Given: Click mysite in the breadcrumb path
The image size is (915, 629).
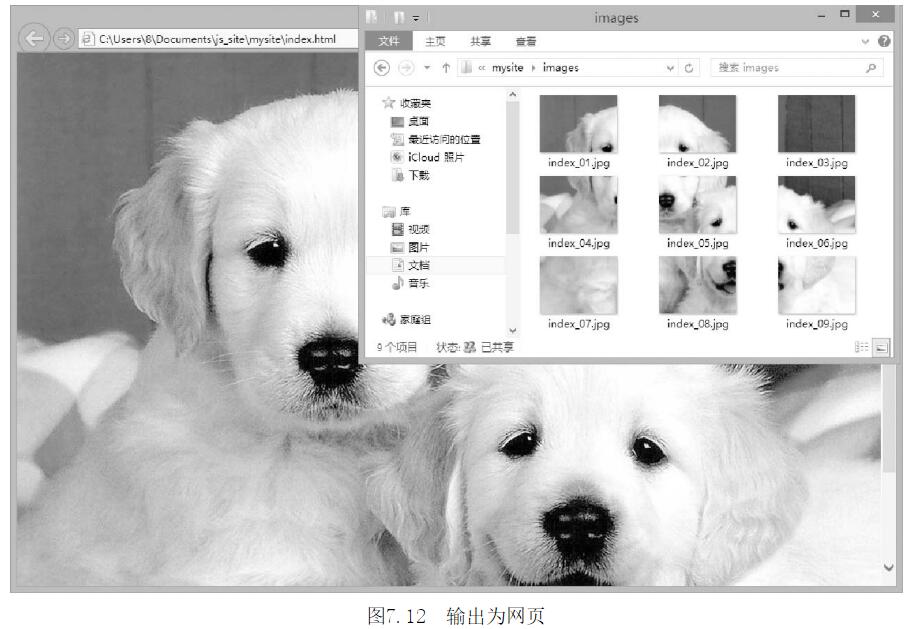Looking at the screenshot, I should coord(507,68).
